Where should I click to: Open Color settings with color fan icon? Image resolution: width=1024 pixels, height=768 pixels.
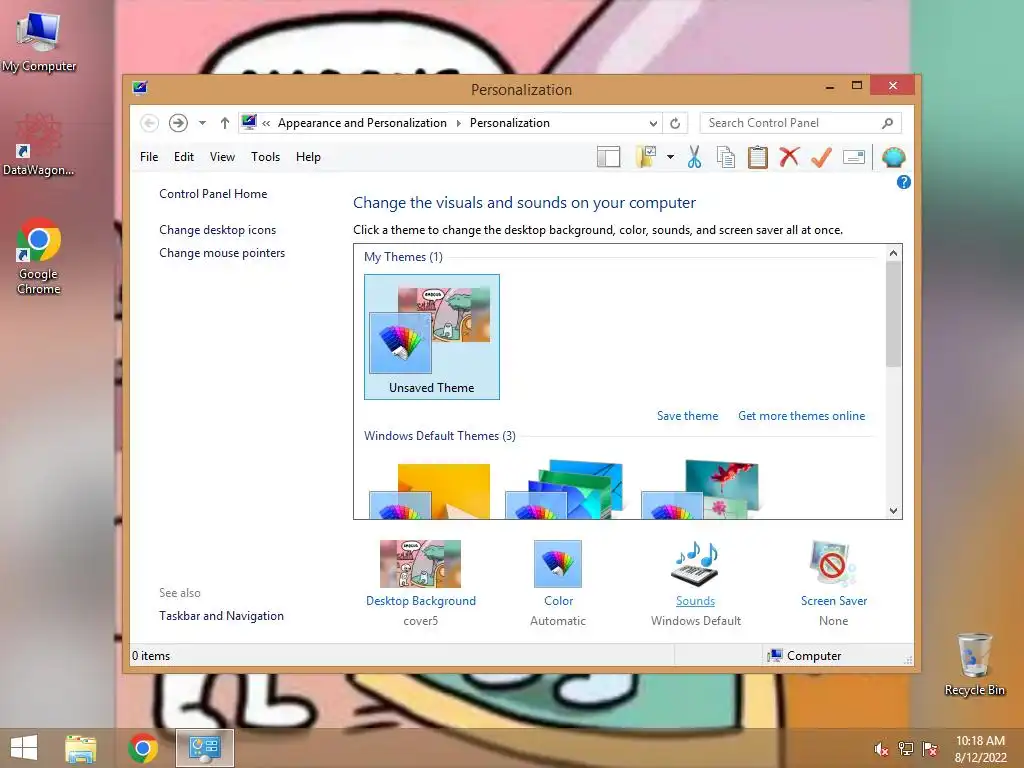[558, 583]
